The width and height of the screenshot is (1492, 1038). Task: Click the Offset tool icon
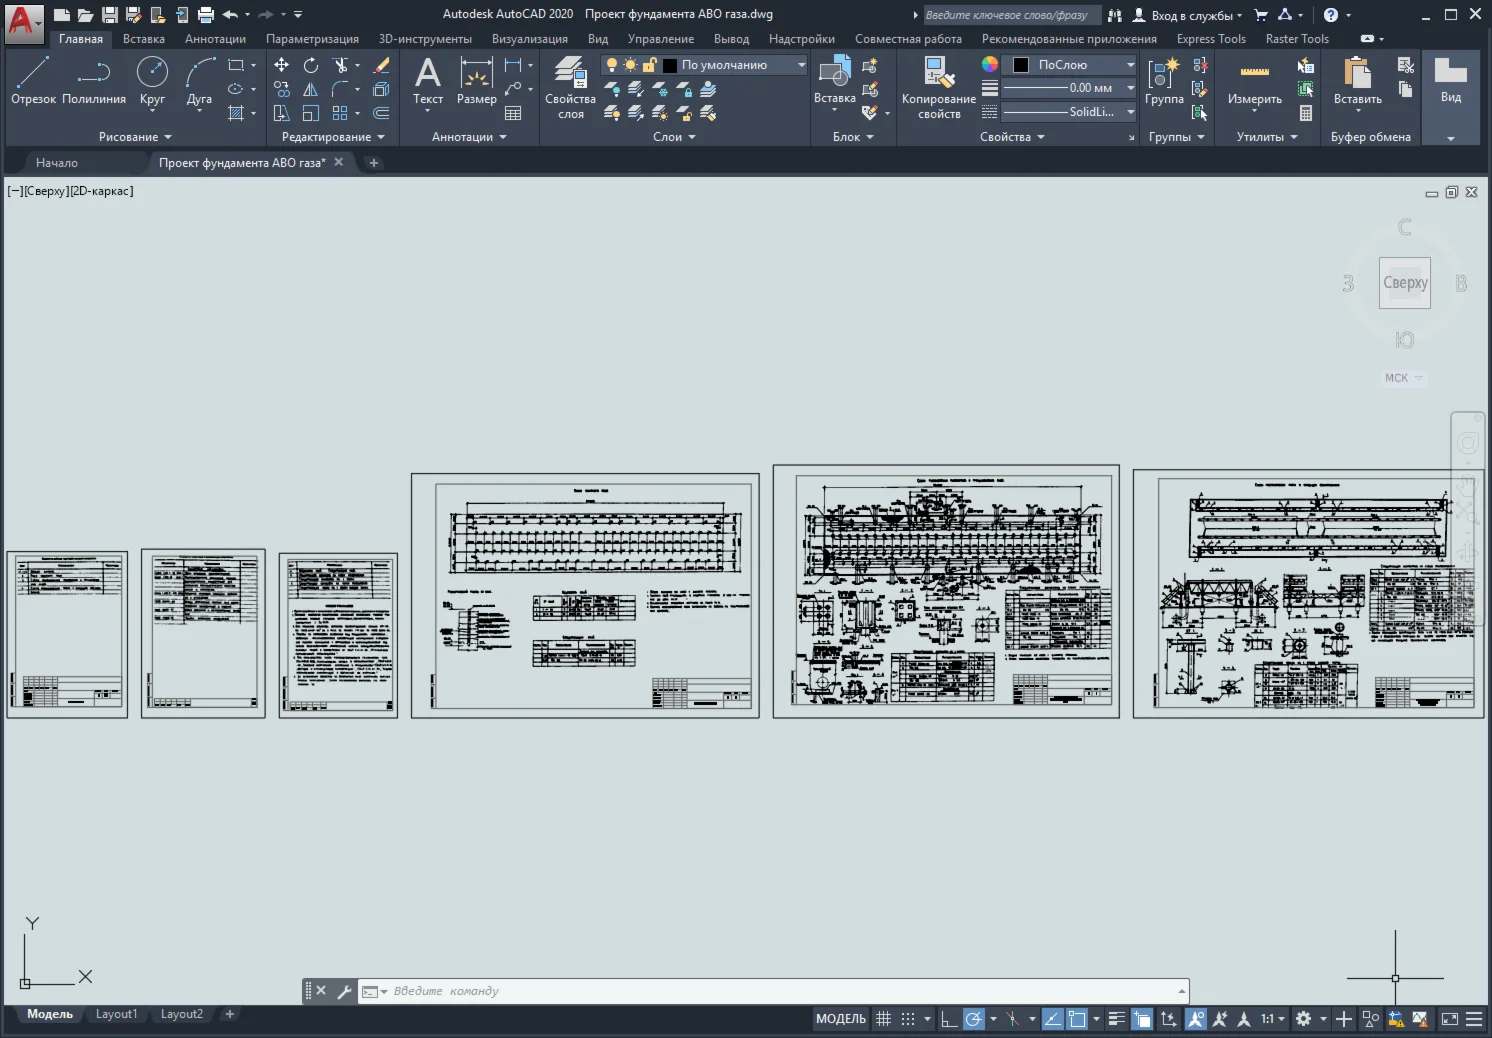(381, 113)
